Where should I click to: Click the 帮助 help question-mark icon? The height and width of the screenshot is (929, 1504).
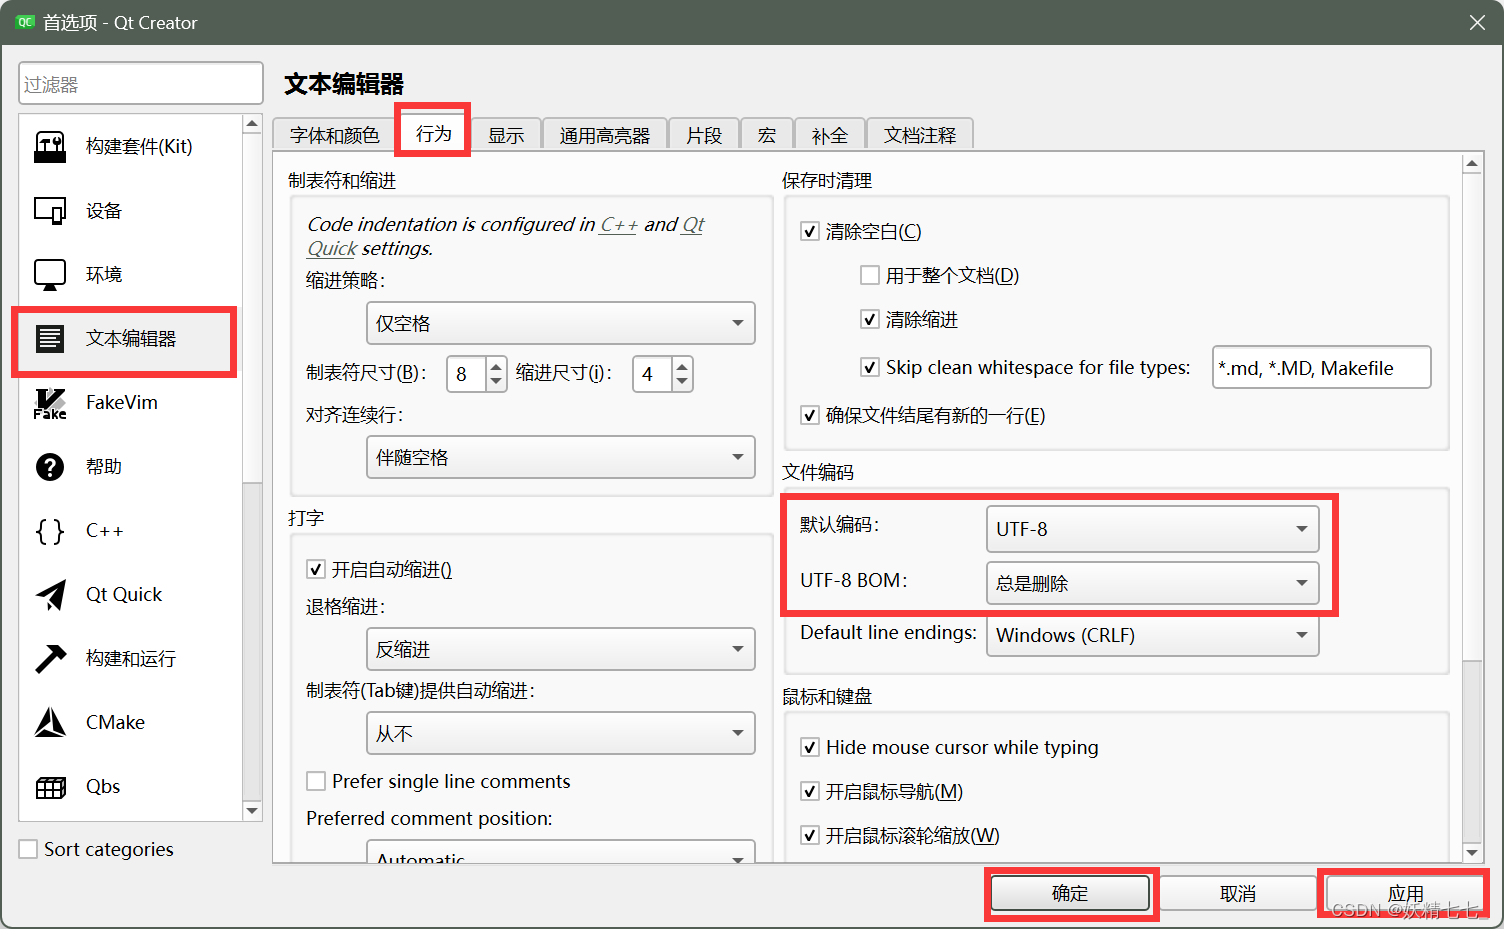tap(50, 467)
